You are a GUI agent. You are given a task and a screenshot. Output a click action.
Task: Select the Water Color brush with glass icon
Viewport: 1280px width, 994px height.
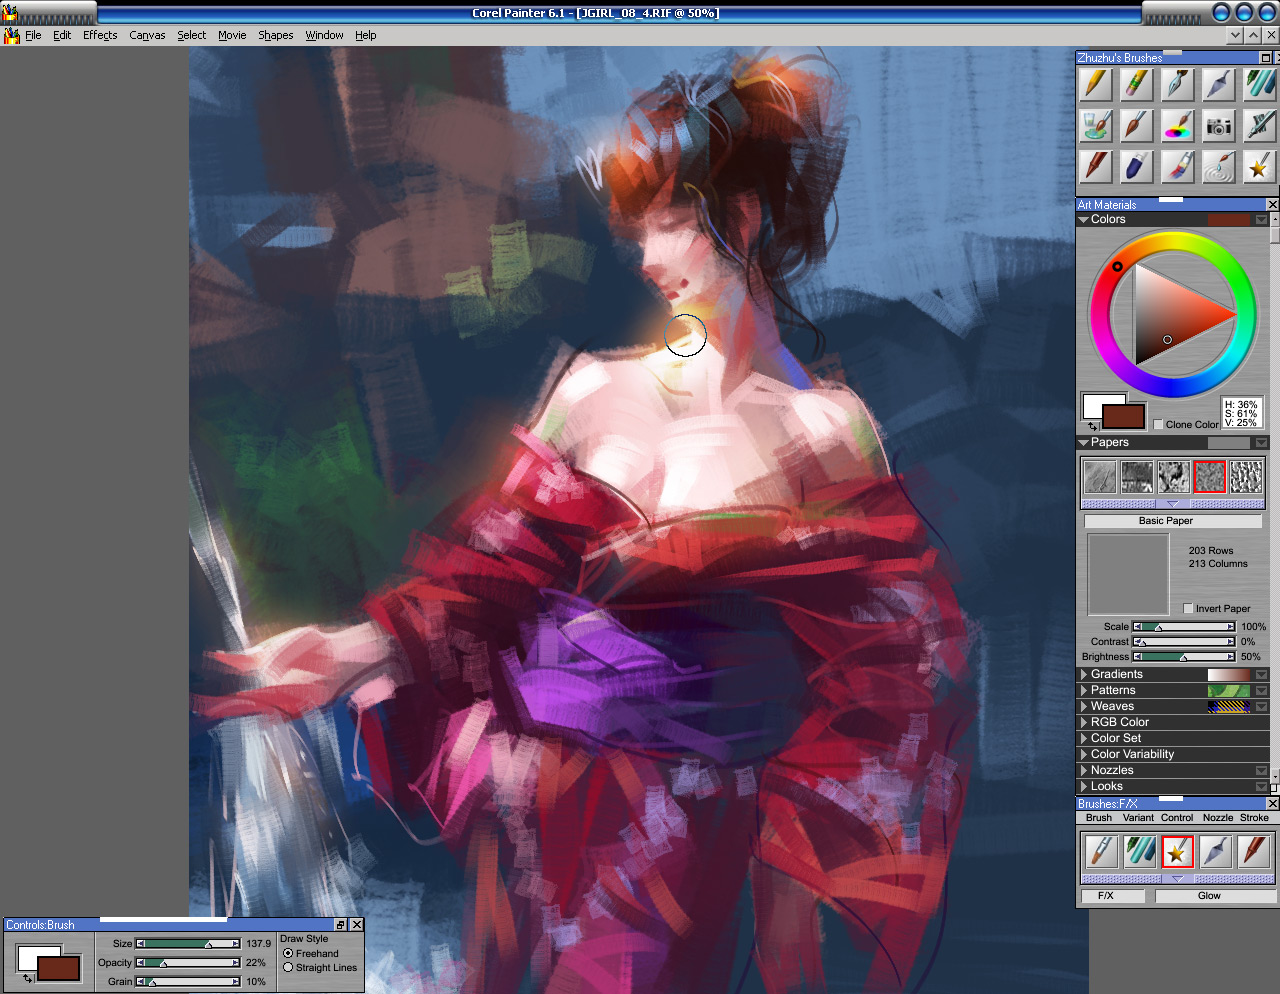pyautogui.click(x=1097, y=126)
